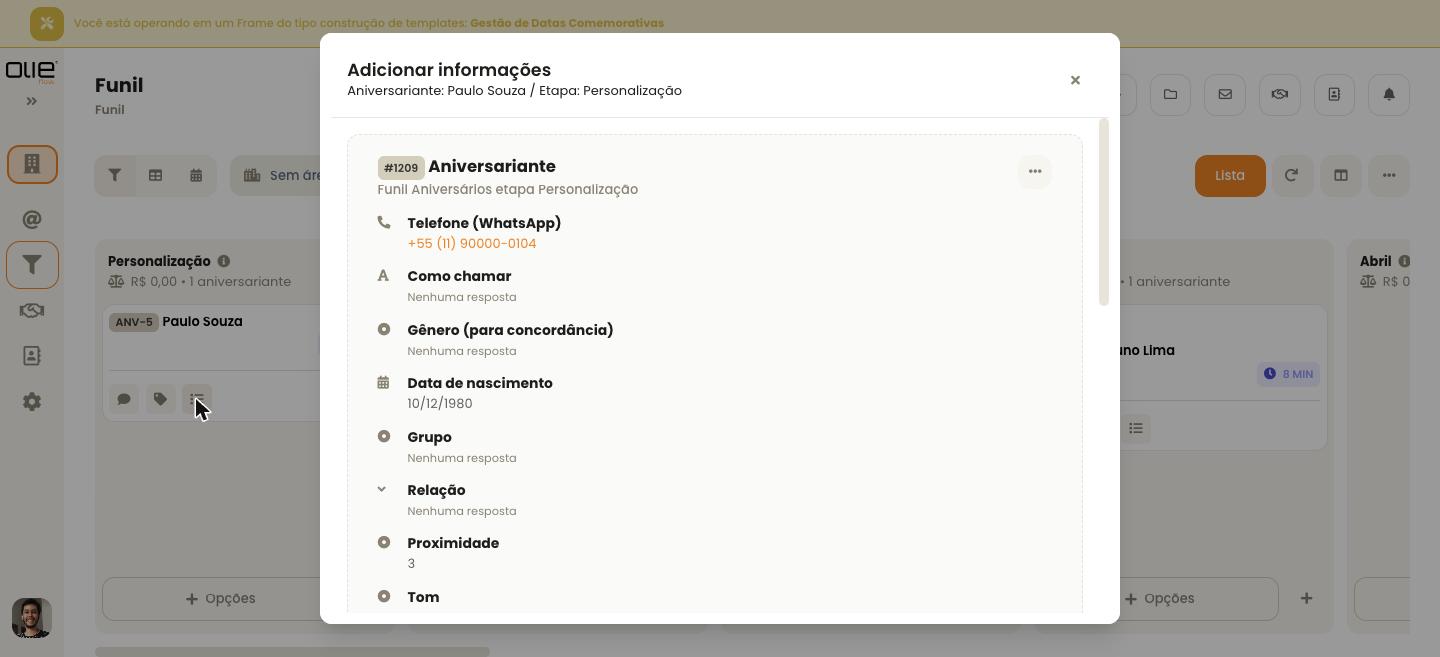Expand the Relação dropdown chevron
Viewport: 1440px width, 657px height.
pyautogui.click(x=382, y=489)
